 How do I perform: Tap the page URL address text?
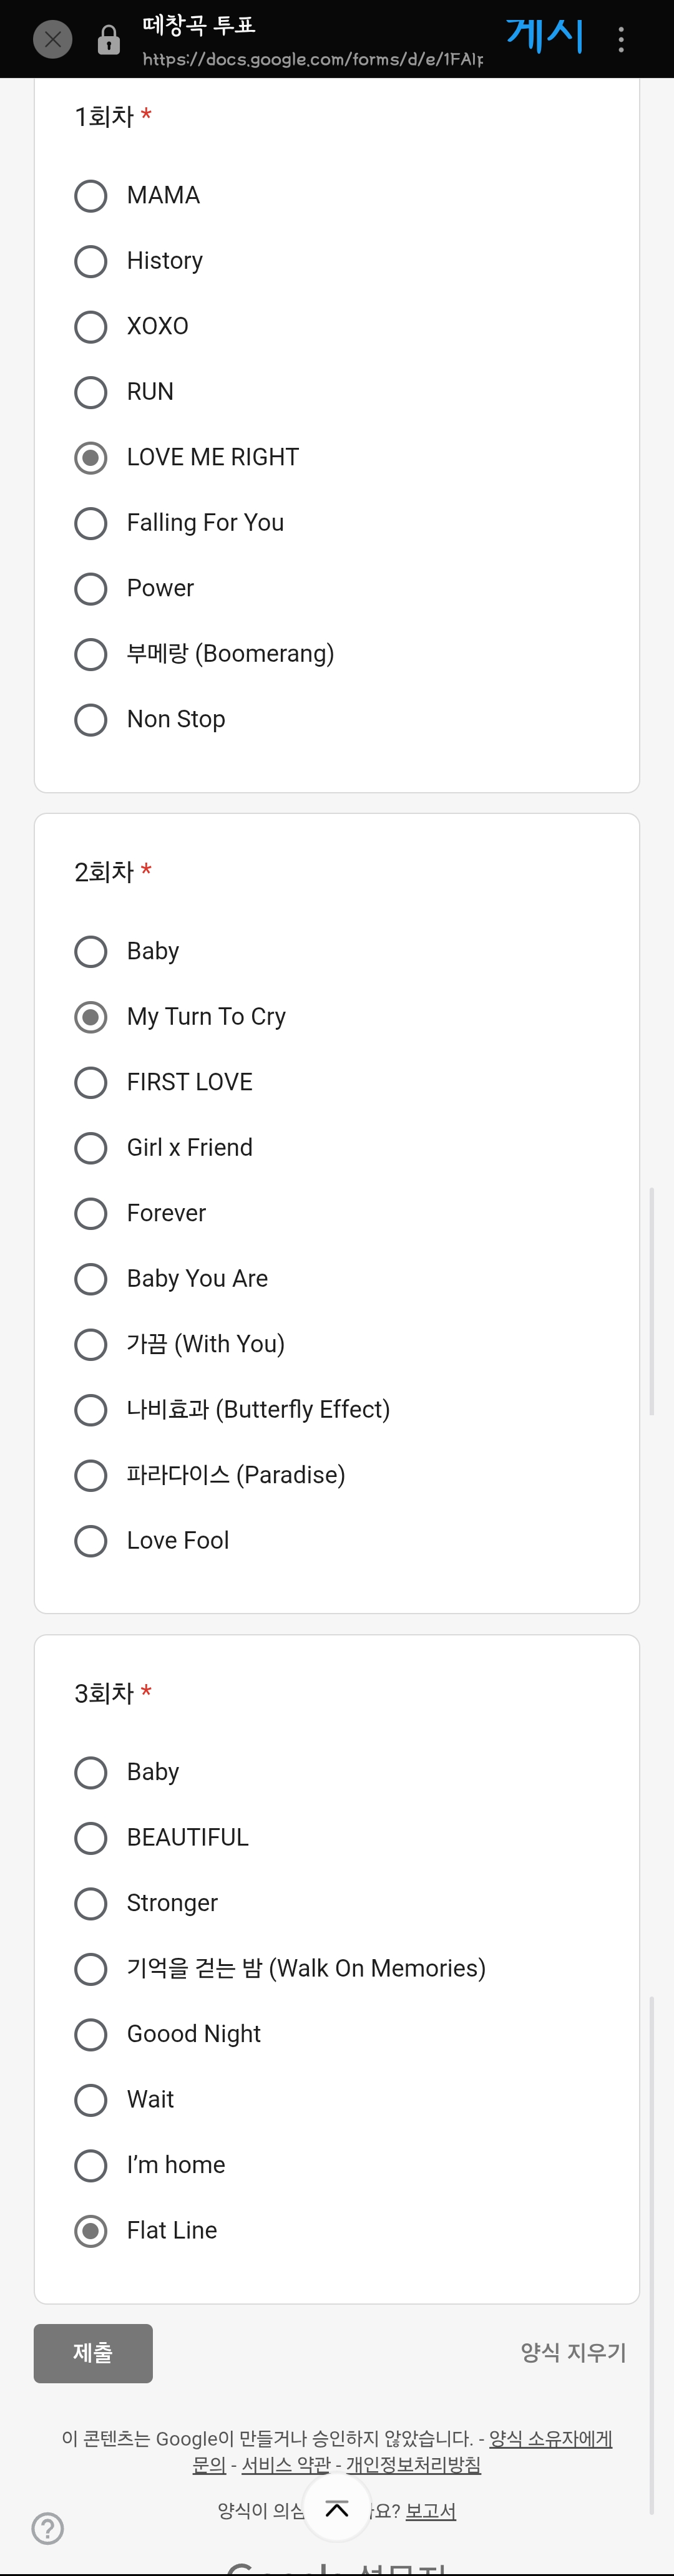point(312,59)
